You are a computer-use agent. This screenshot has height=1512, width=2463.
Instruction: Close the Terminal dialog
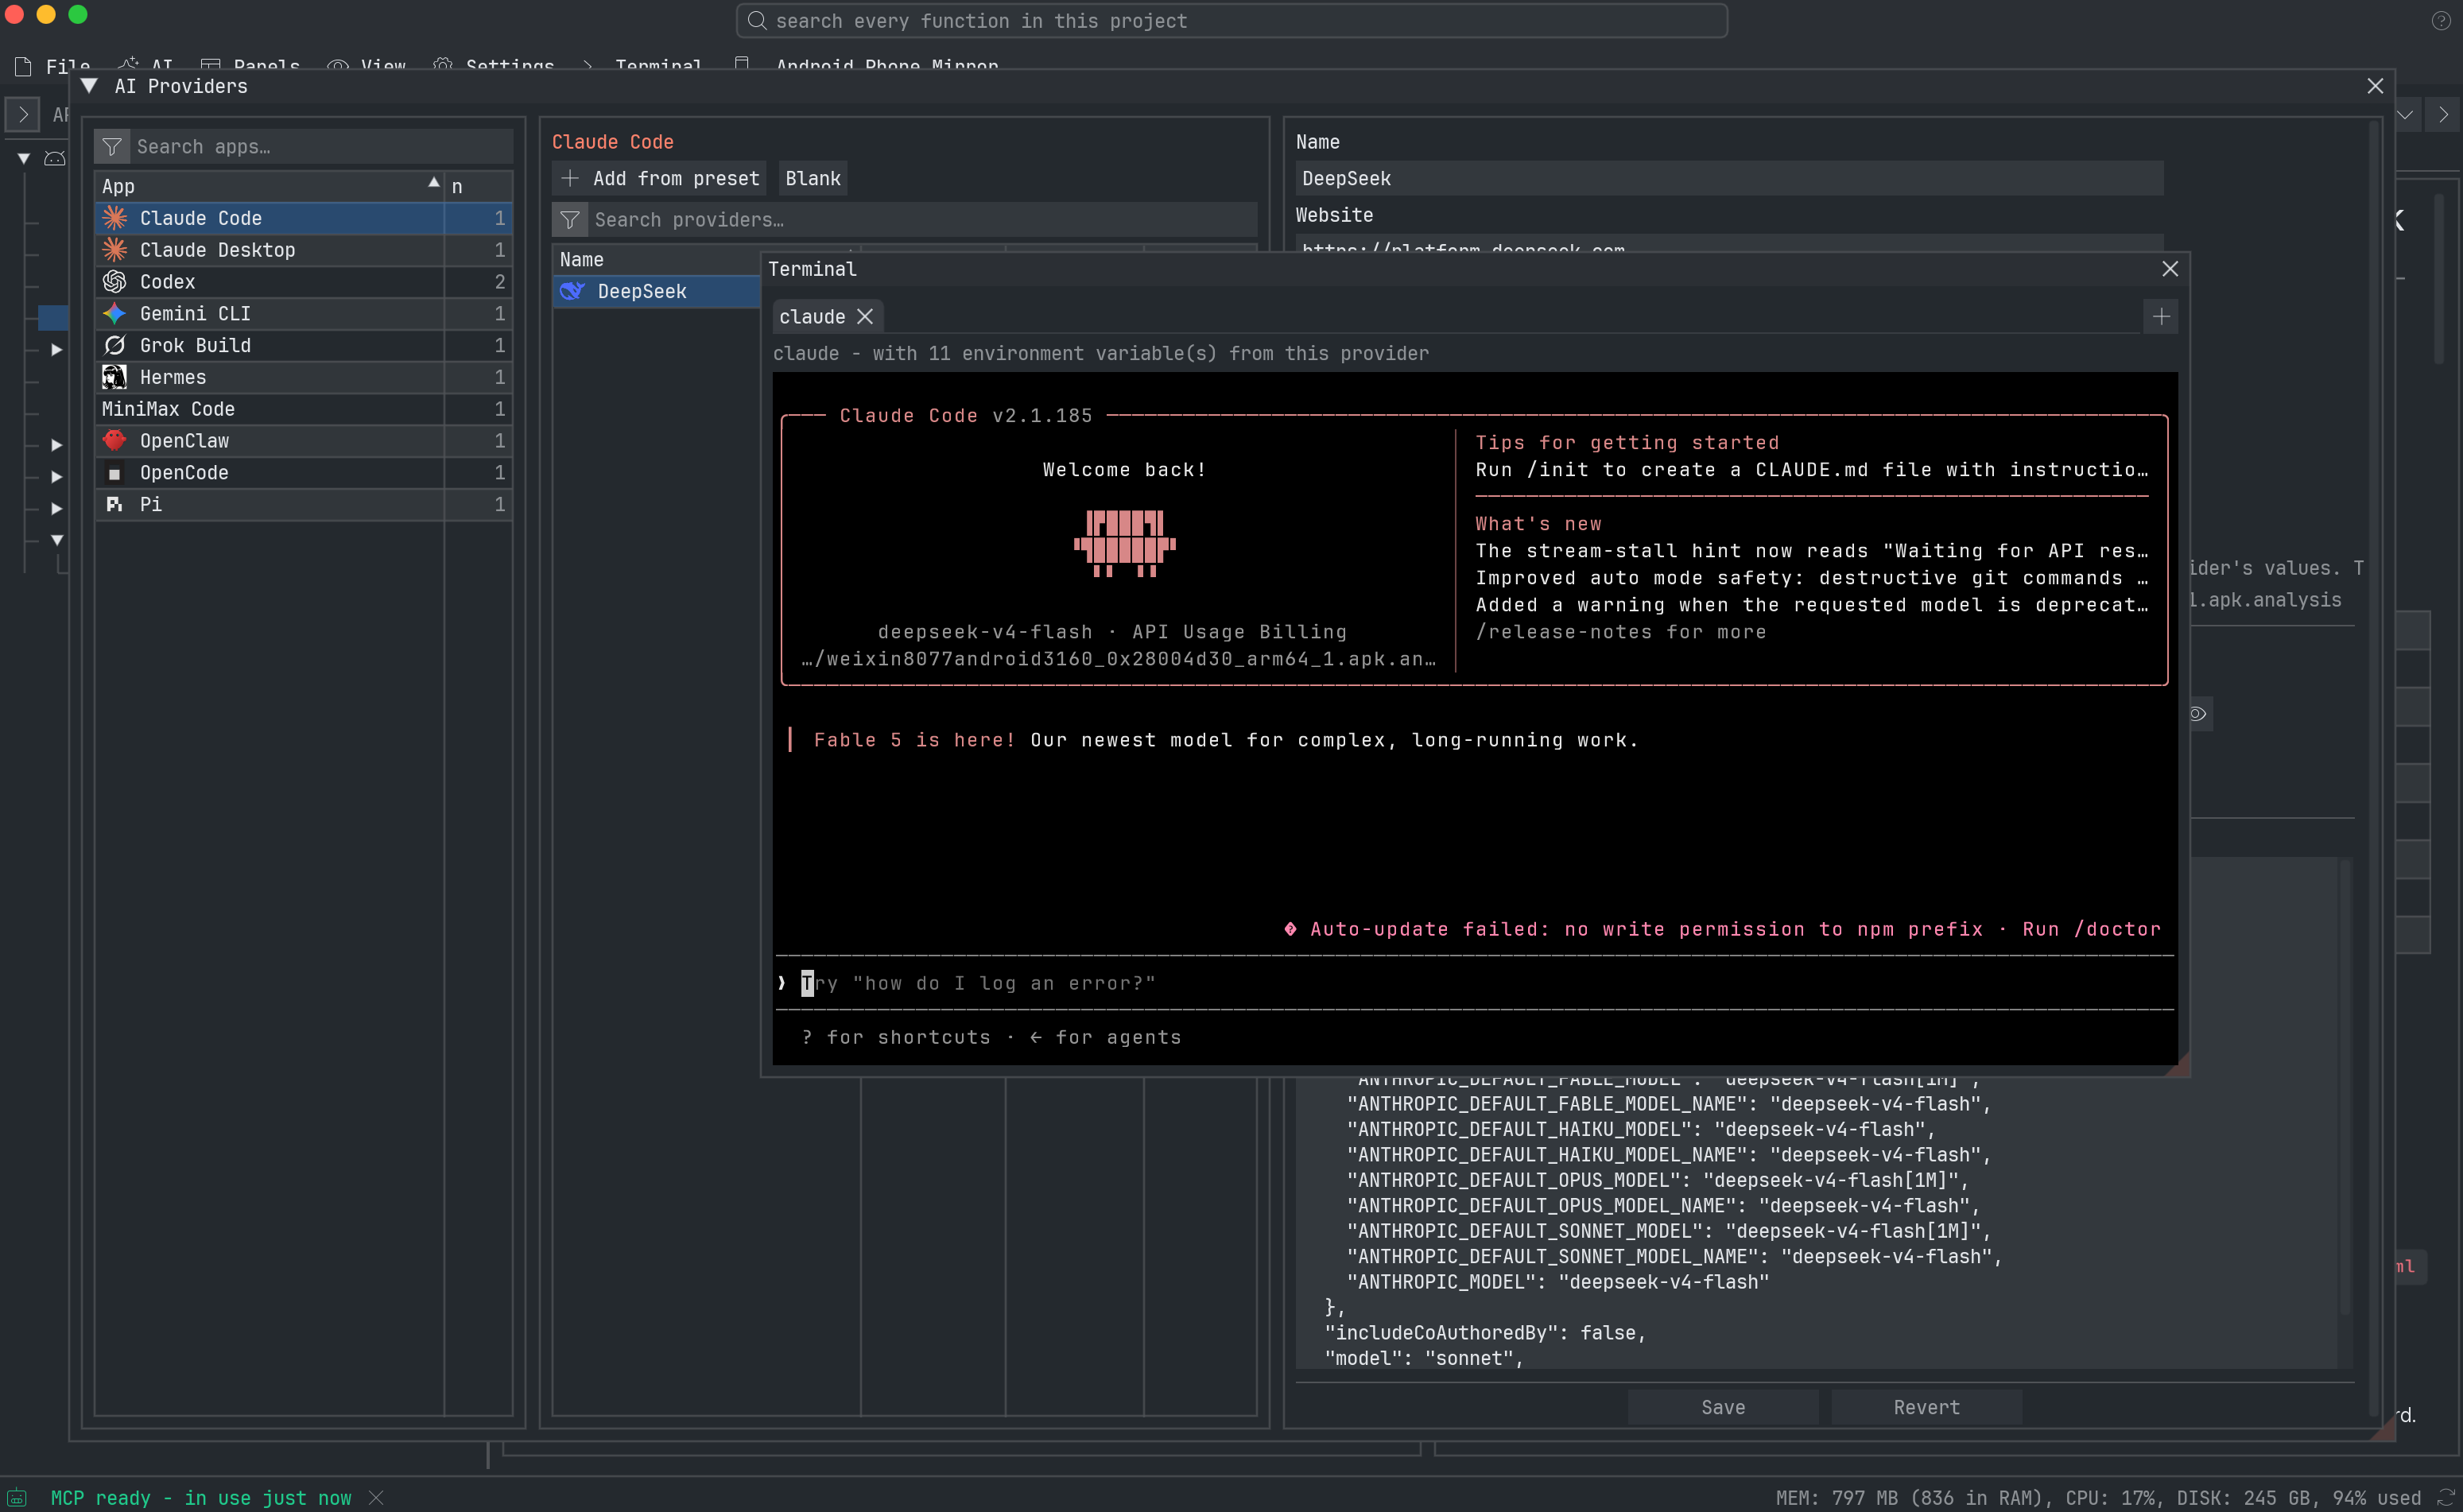tap(2169, 269)
